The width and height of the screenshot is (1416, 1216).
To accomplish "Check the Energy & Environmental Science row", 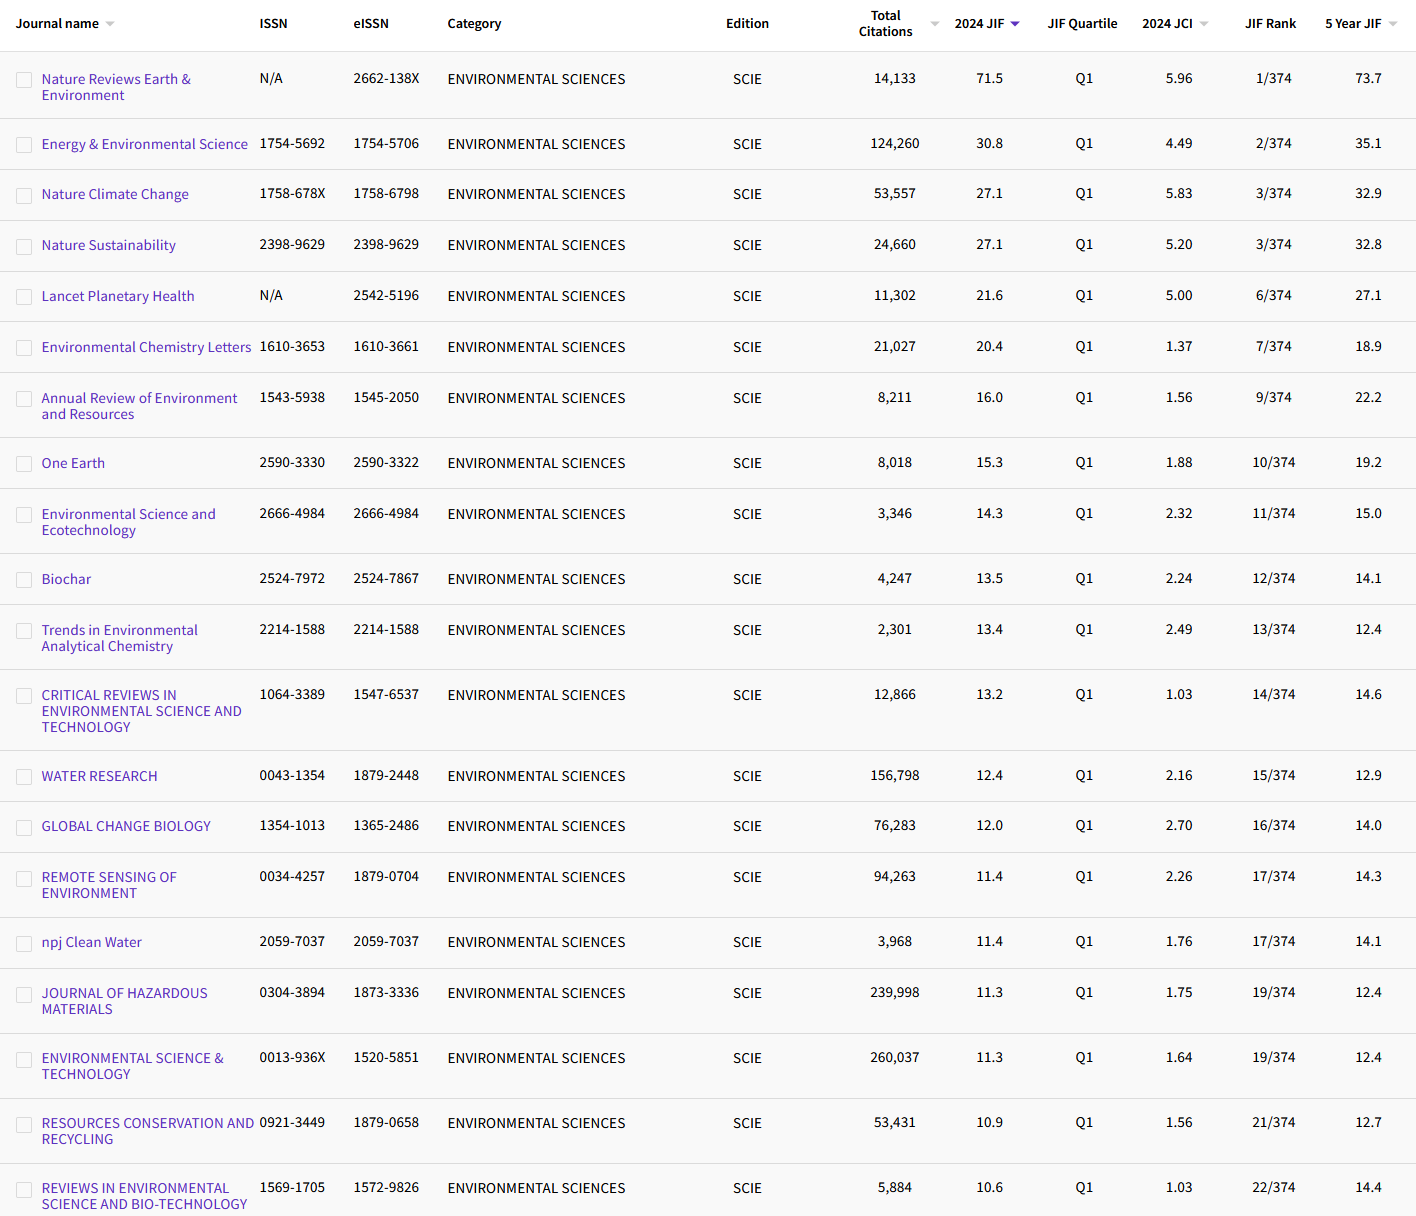I will coord(24,145).
